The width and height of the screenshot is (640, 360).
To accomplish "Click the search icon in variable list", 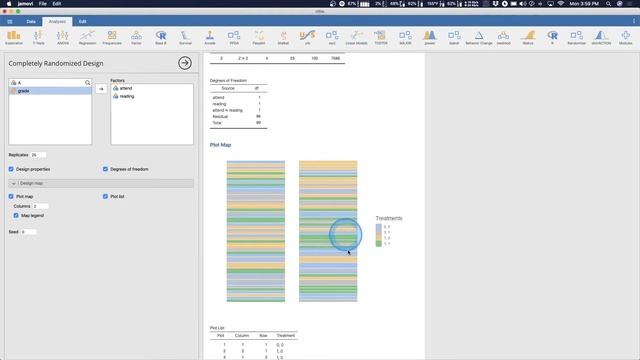I will click(87, 82).
